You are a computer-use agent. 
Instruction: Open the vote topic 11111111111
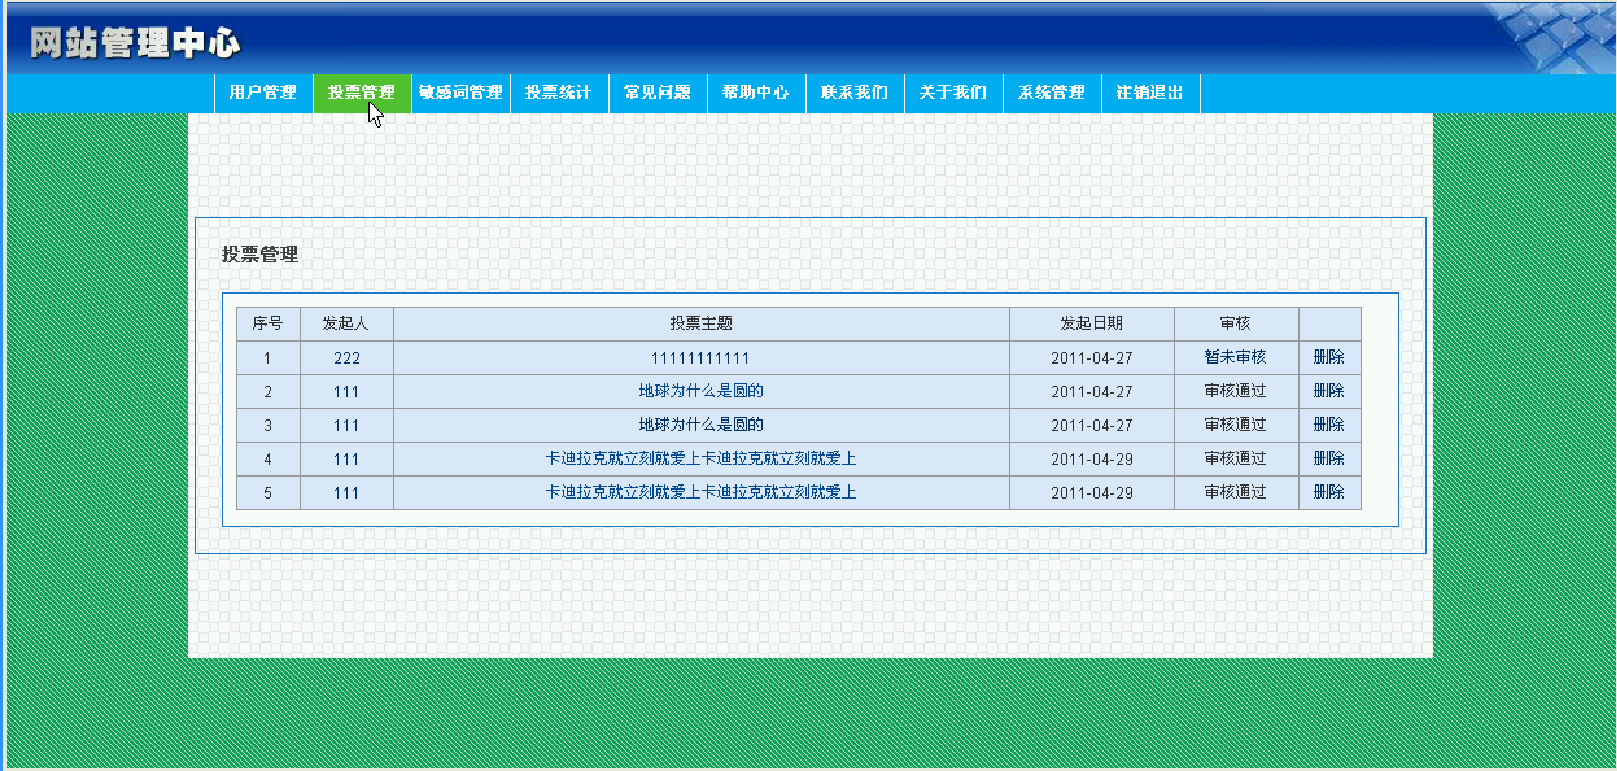coord(700,358)
